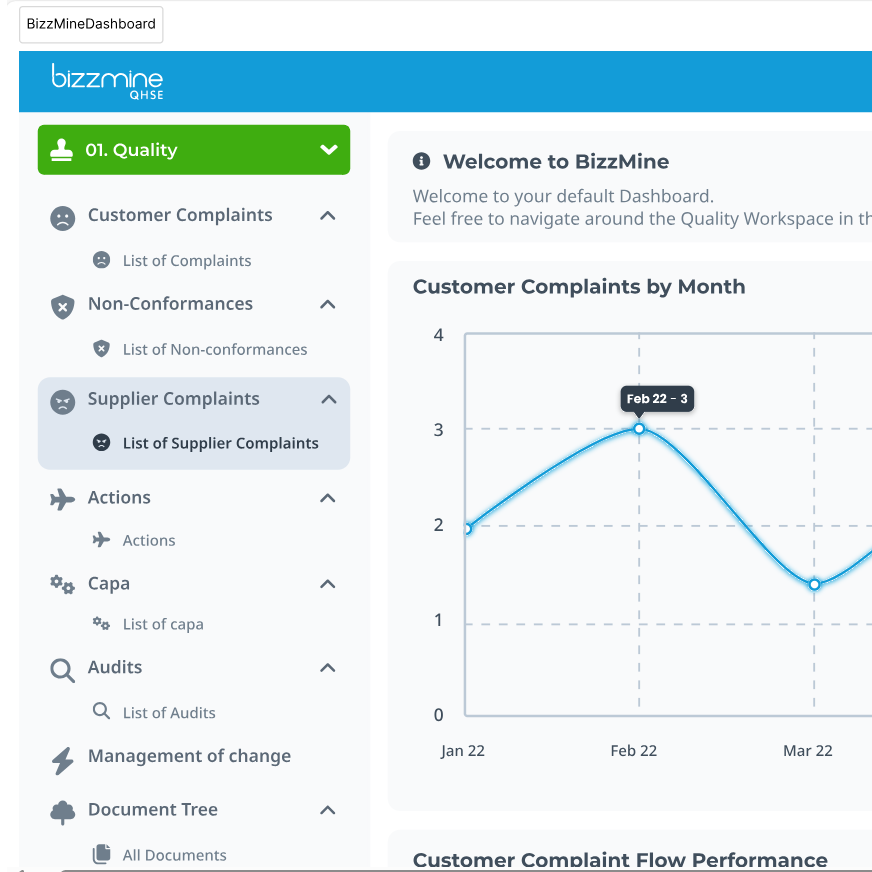Select the BizzMineDashboard tab
This screenshot has width=872, height=872.
pyautogui.click(x=91, y=24)
